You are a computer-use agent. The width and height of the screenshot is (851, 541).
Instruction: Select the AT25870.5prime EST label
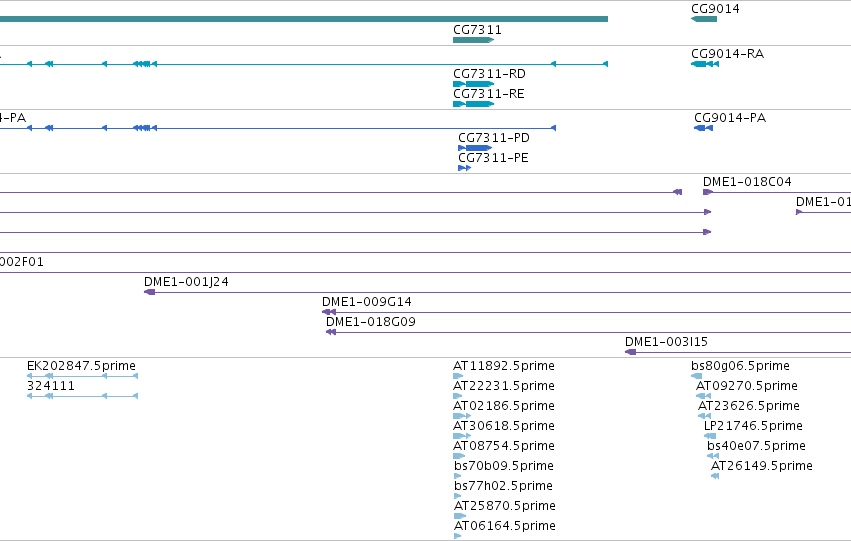pyautogui.click(x=505, y=506)
